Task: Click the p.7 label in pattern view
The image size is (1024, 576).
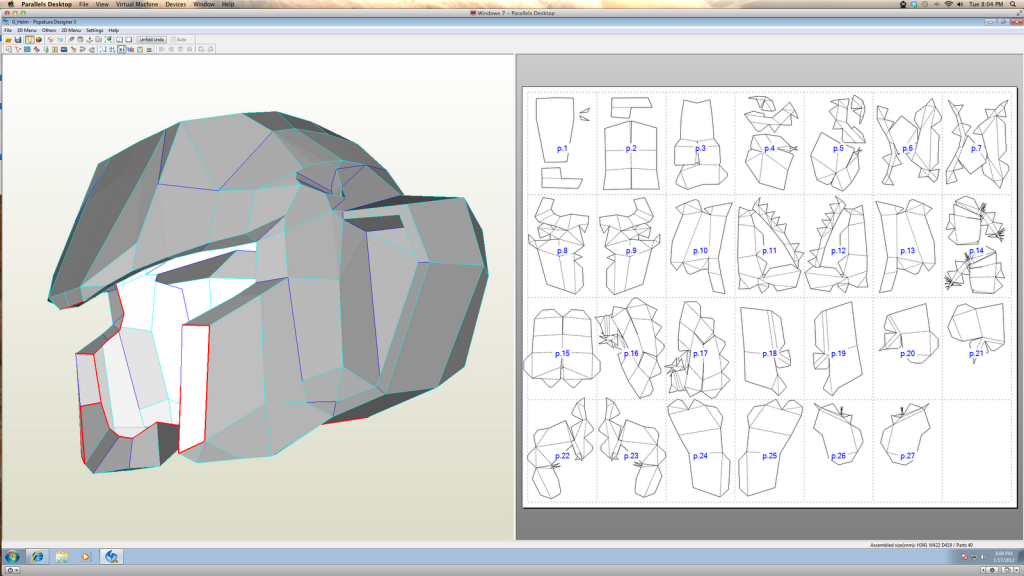Action: pyautogui.click(x=976, y=148)
